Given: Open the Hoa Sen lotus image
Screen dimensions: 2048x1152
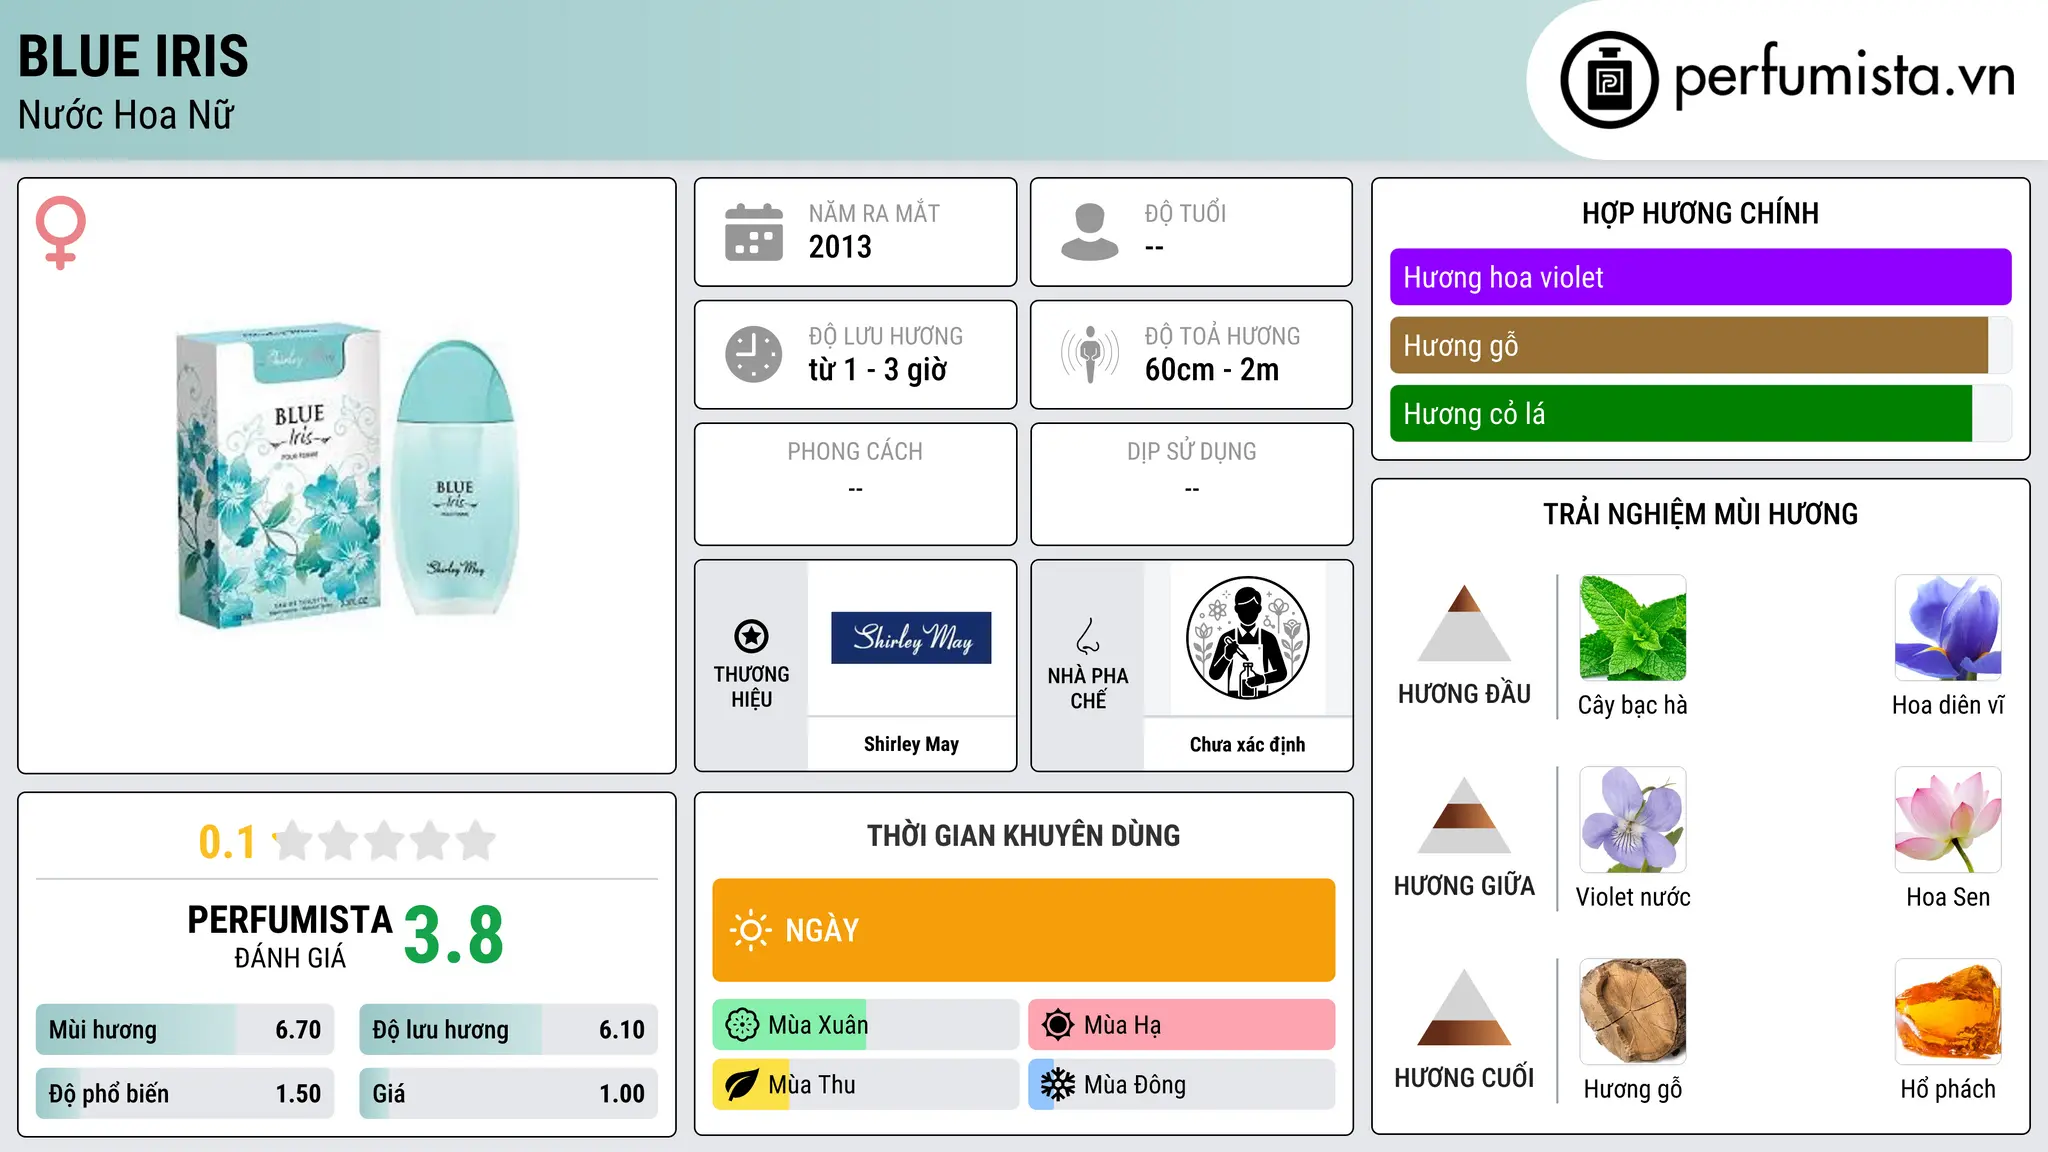Looking at the screenshot, I should [x=1948, y=820].
